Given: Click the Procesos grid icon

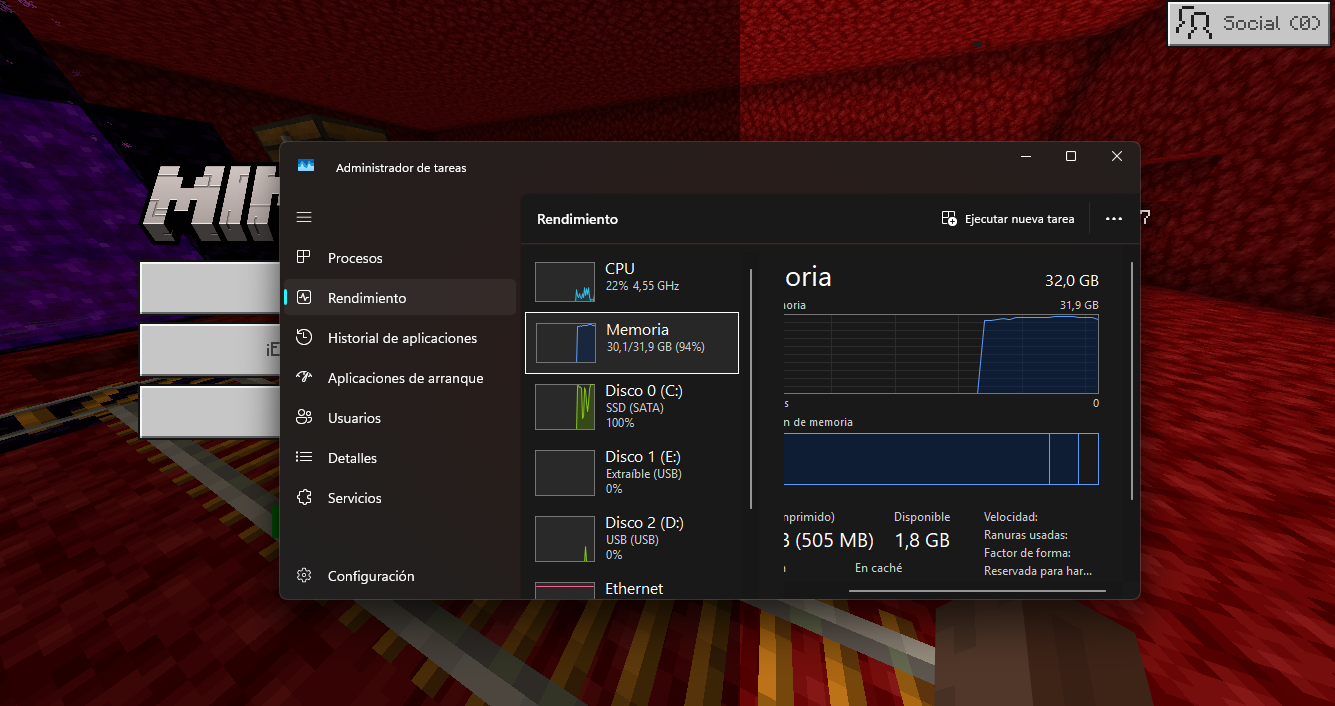Looking at the screenshot, I should click(304, 258).
